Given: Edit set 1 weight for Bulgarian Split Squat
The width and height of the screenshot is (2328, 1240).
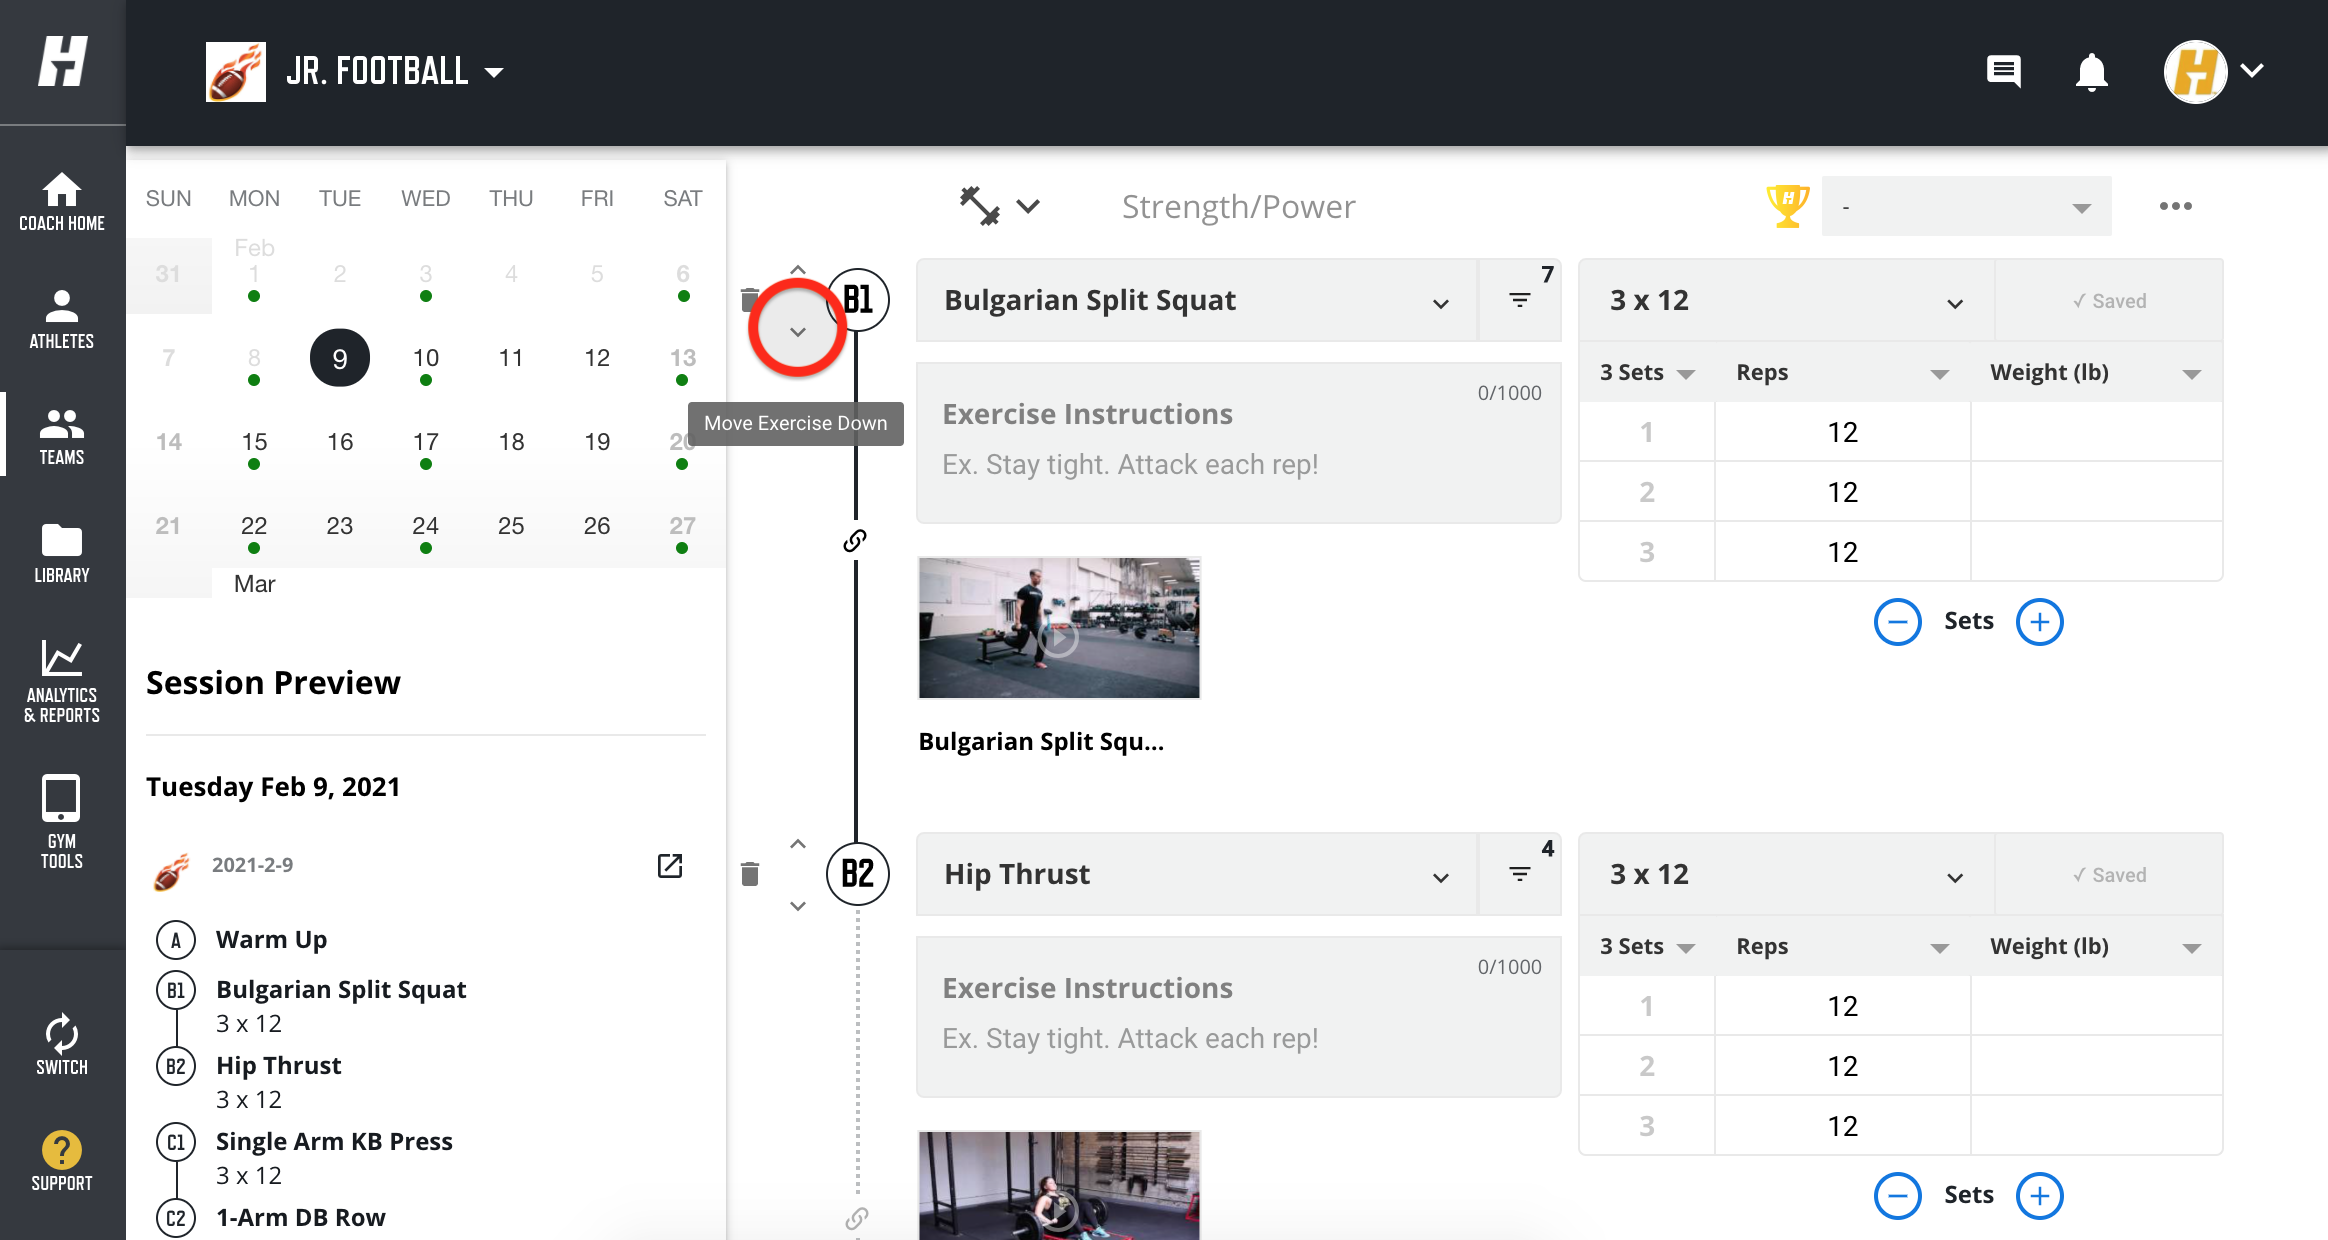Looking at the screenshot, I should 2096,432.
